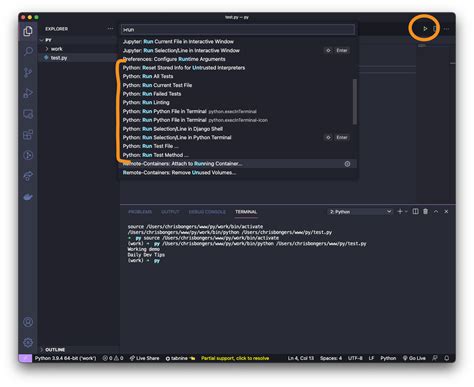This screenshot has height=387, width=474.
Task: Select 'Jupyter: Run Current File in Interactive Window'
Action: click(239, 42)
